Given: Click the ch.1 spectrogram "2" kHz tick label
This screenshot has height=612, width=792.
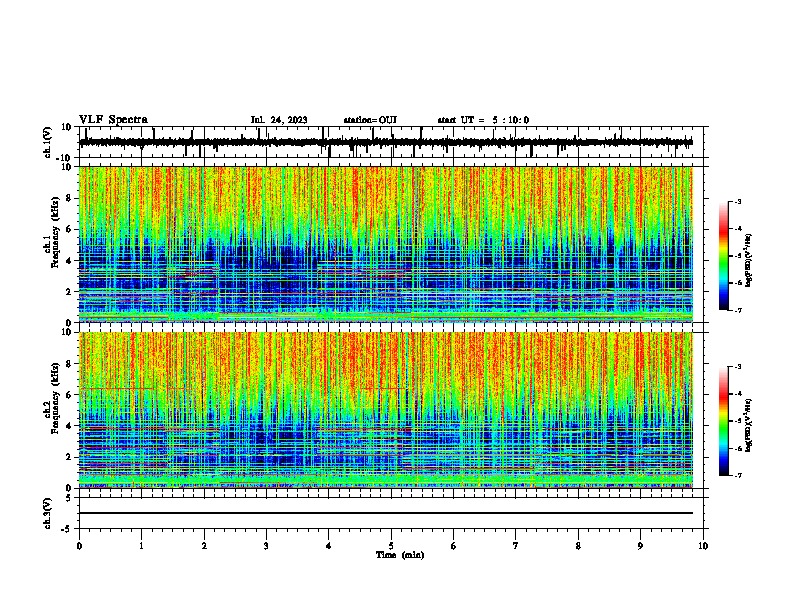Looking at the screenshot, I should [x=69, y=291].
